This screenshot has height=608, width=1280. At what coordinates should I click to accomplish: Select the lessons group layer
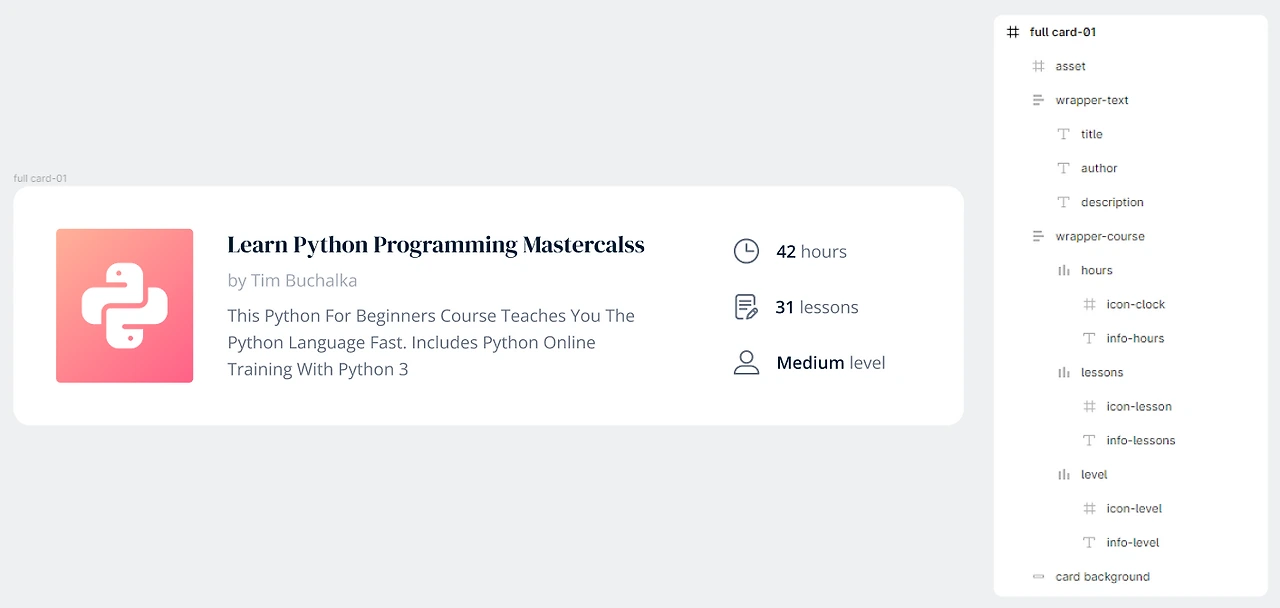1102,372
